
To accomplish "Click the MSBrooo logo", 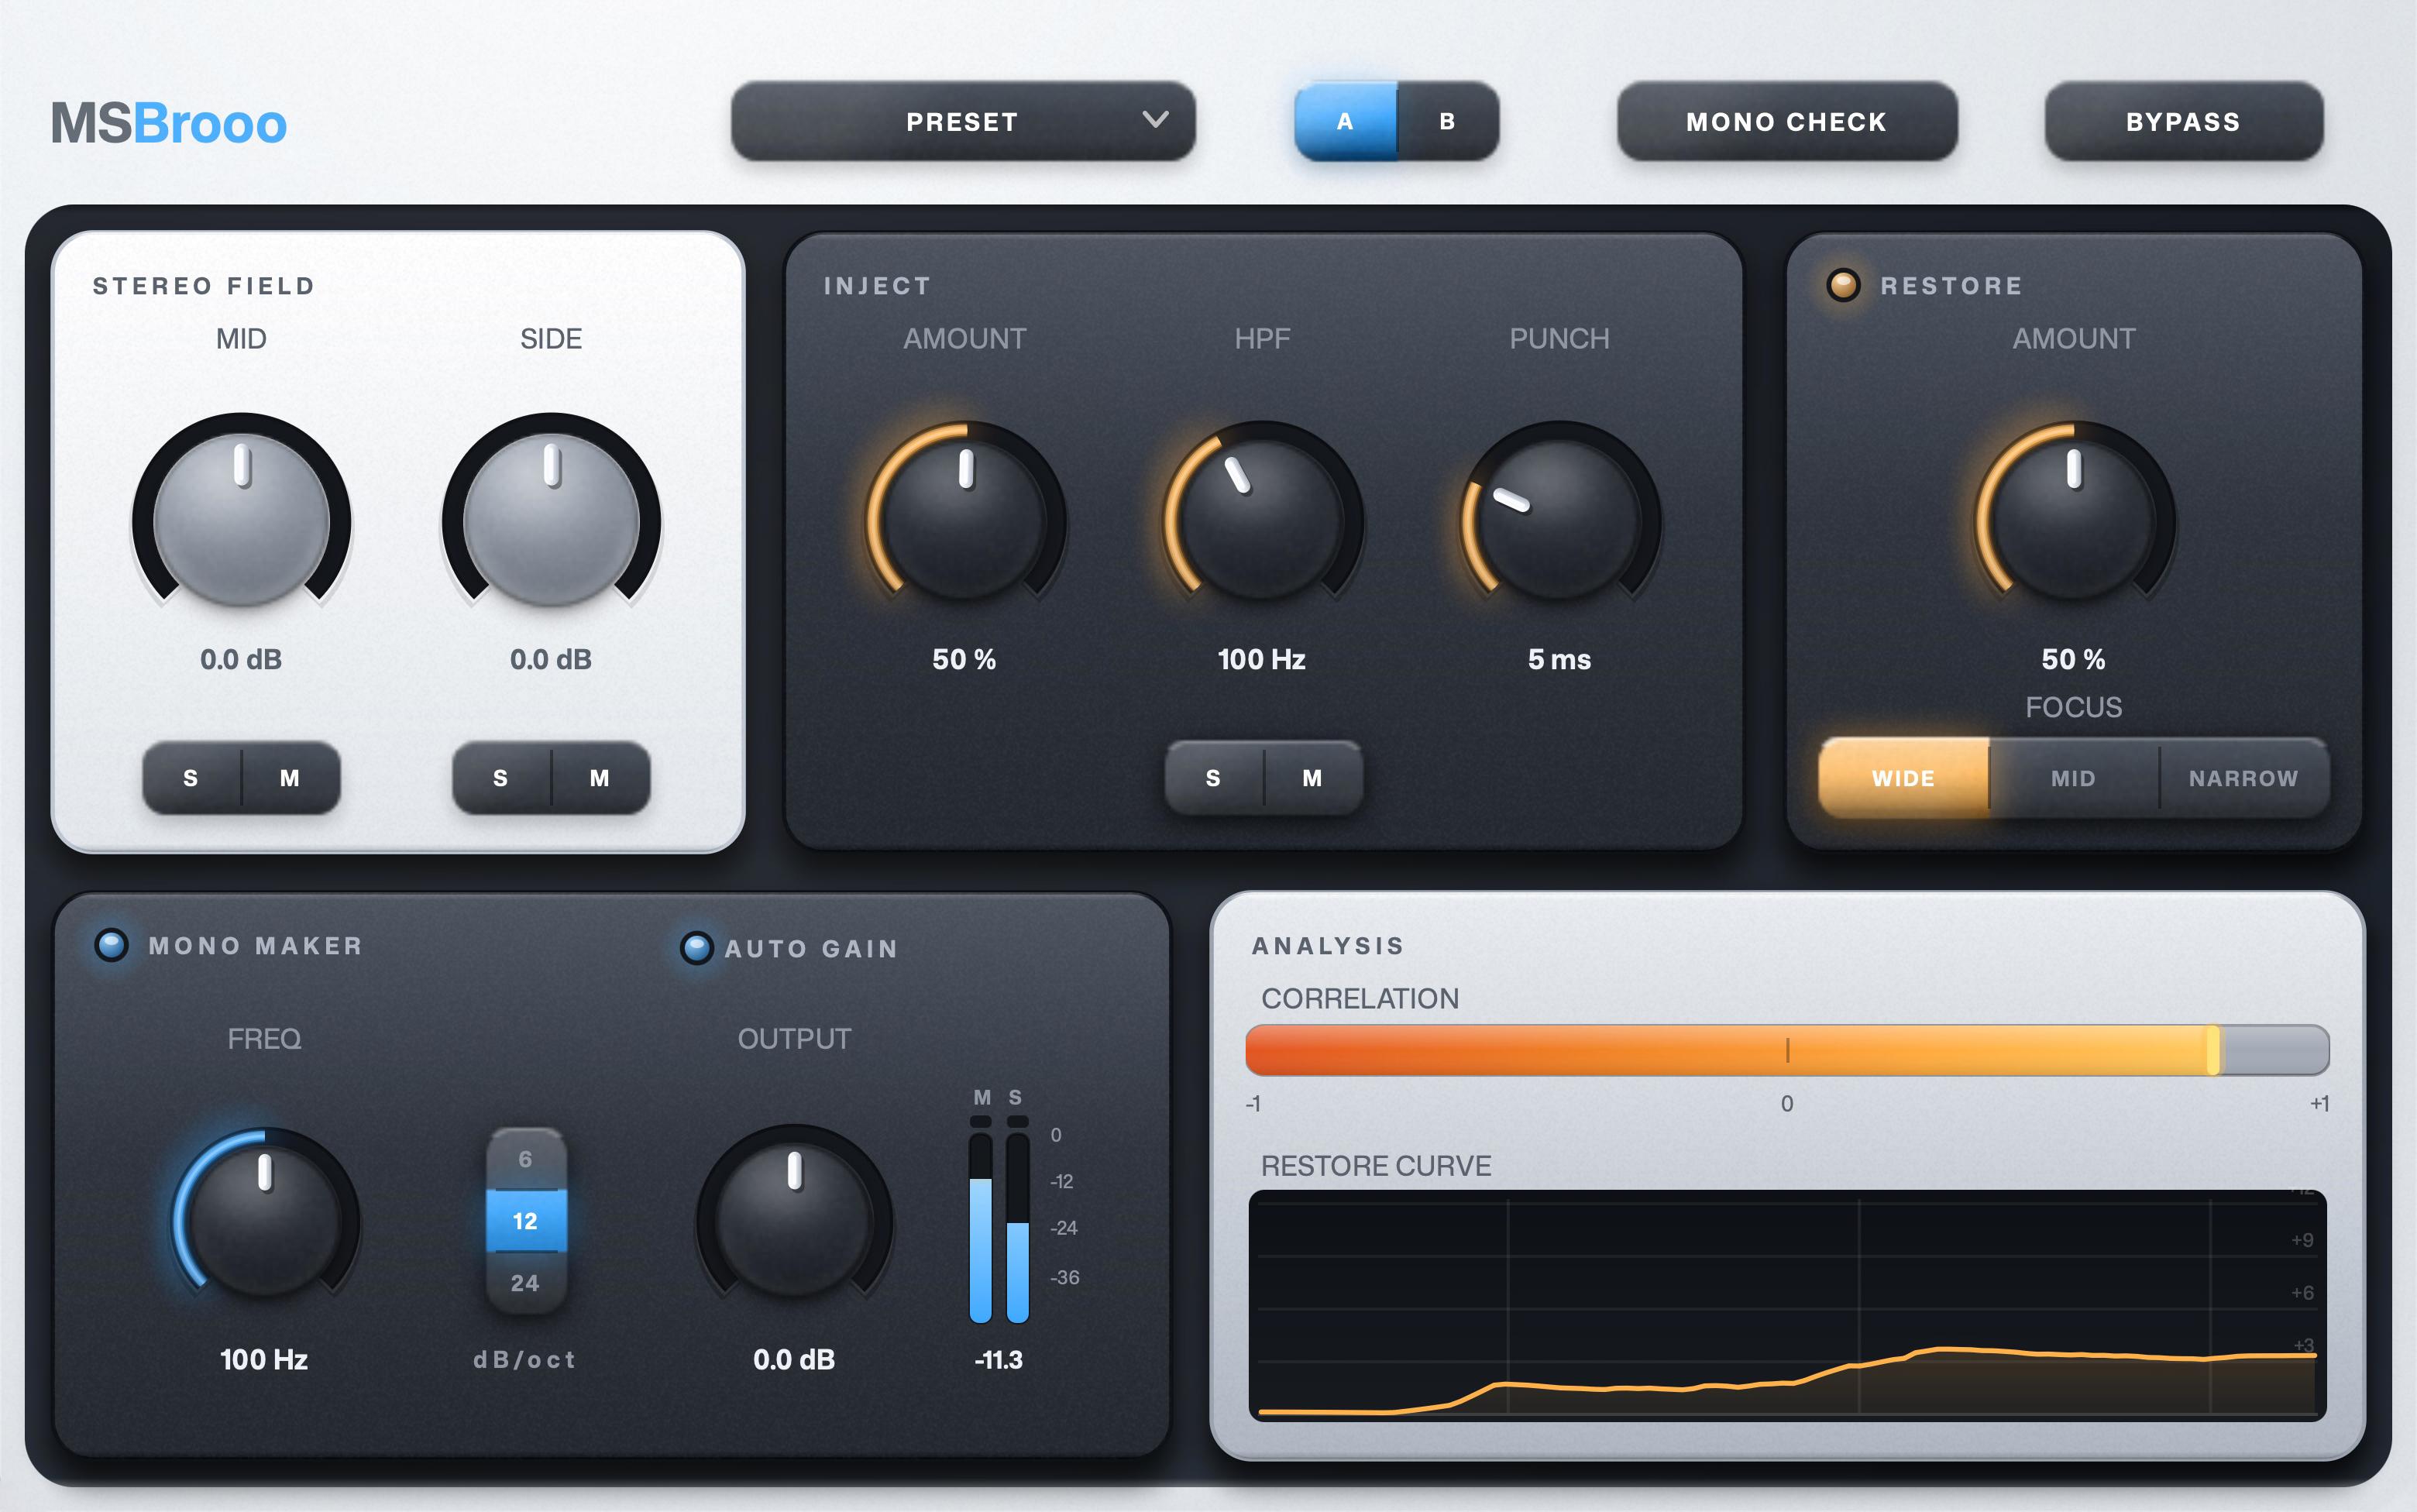I will 169,124.
